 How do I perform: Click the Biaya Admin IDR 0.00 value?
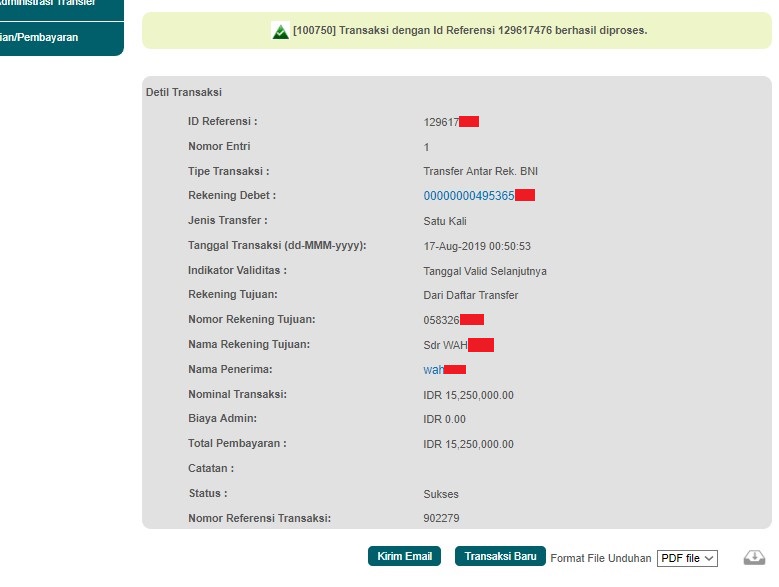tap(445, 419)
